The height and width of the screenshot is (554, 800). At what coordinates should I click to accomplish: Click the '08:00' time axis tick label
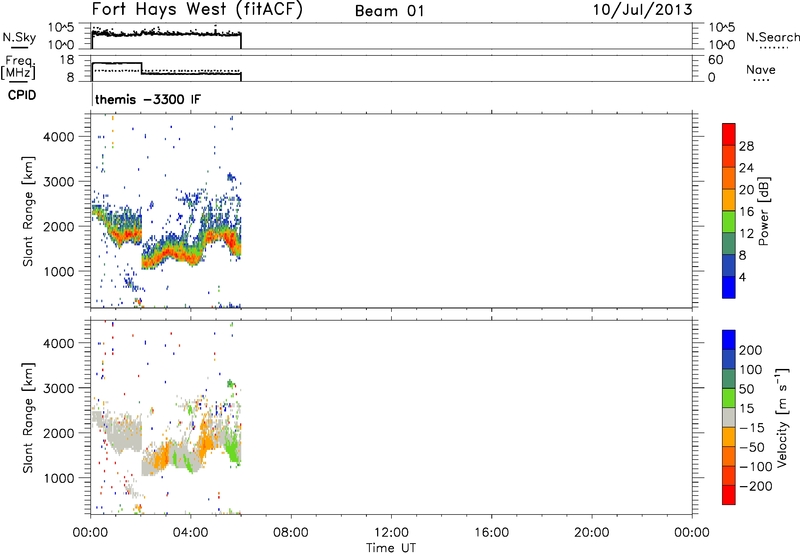(291, 533)
